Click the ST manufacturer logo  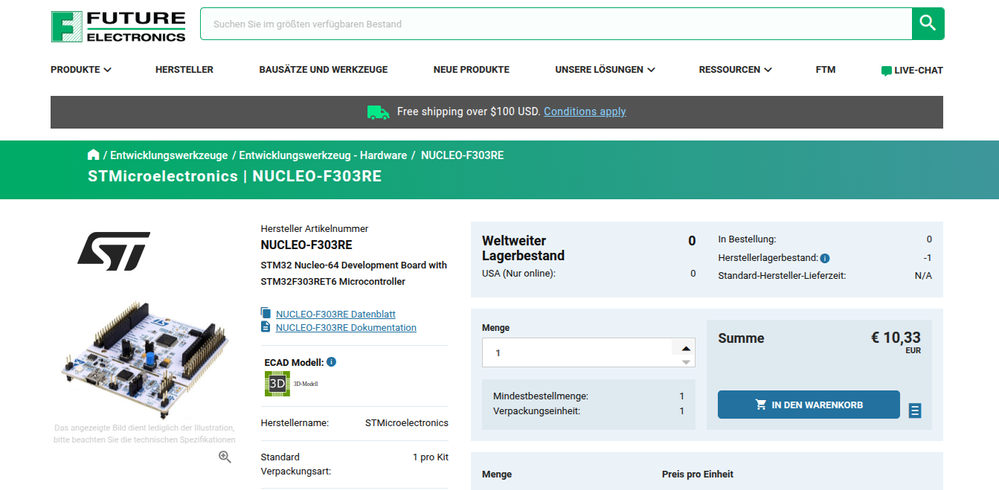pyautogui.click(x=113, y=250)
